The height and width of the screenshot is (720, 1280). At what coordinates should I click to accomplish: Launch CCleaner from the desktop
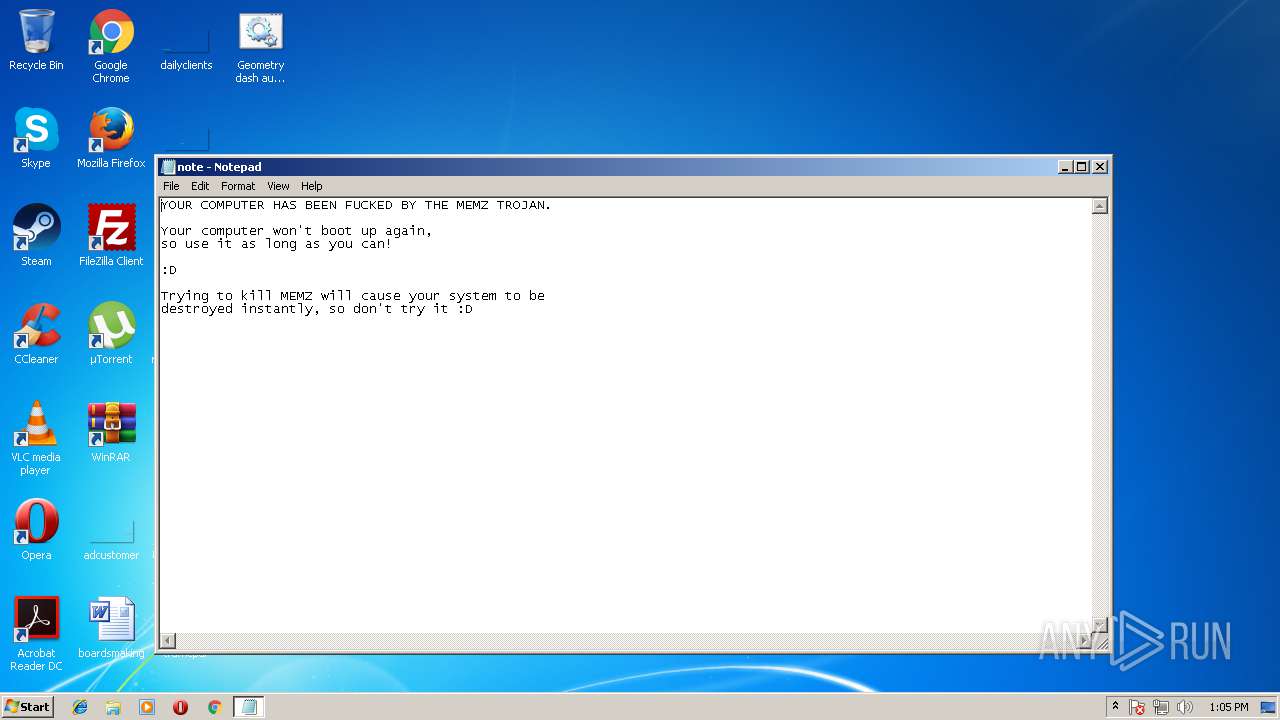36,334
